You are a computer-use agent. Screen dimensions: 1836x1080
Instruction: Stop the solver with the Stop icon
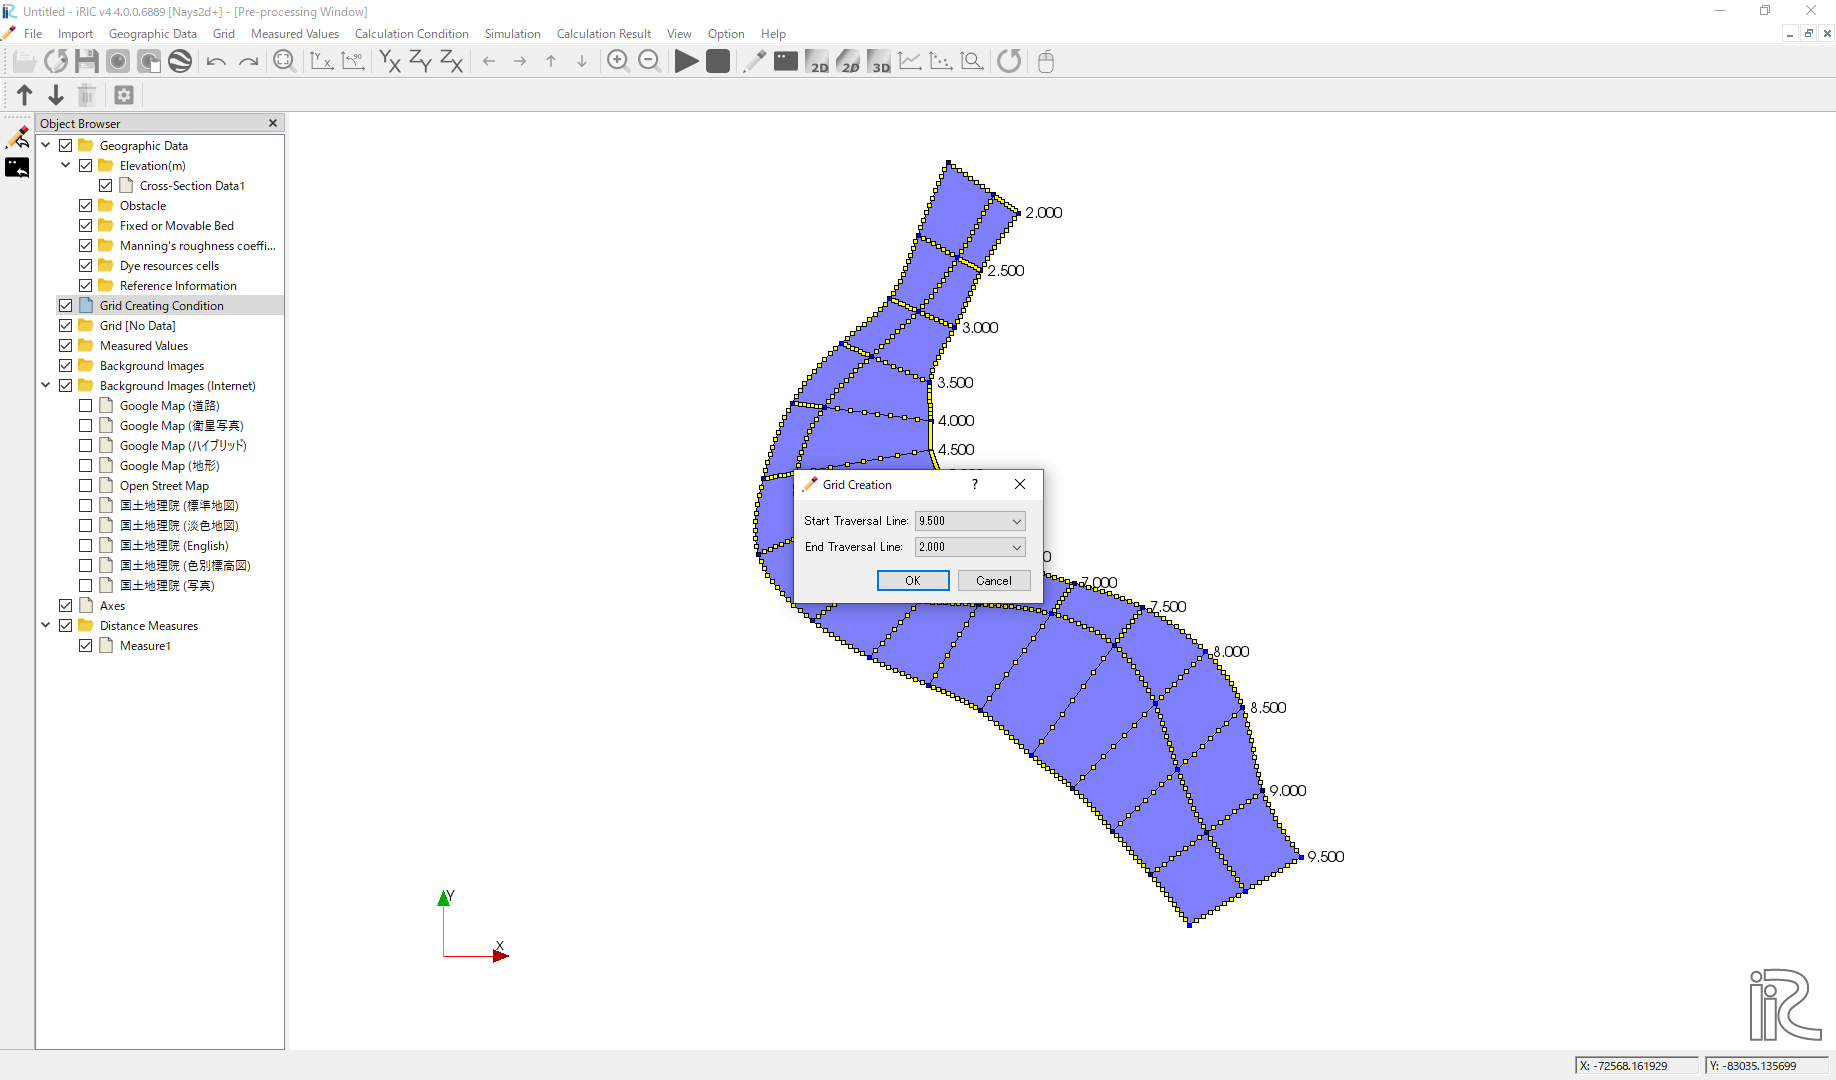pos(717,62)
